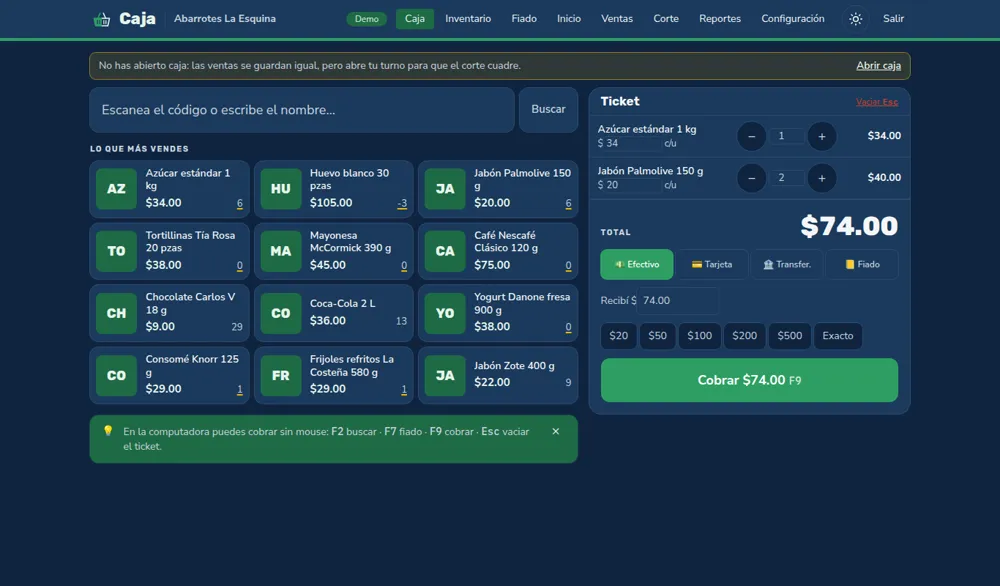Open the Ventas tab
This screenshot has height=586, width=1000.
(x=617, y=19)
